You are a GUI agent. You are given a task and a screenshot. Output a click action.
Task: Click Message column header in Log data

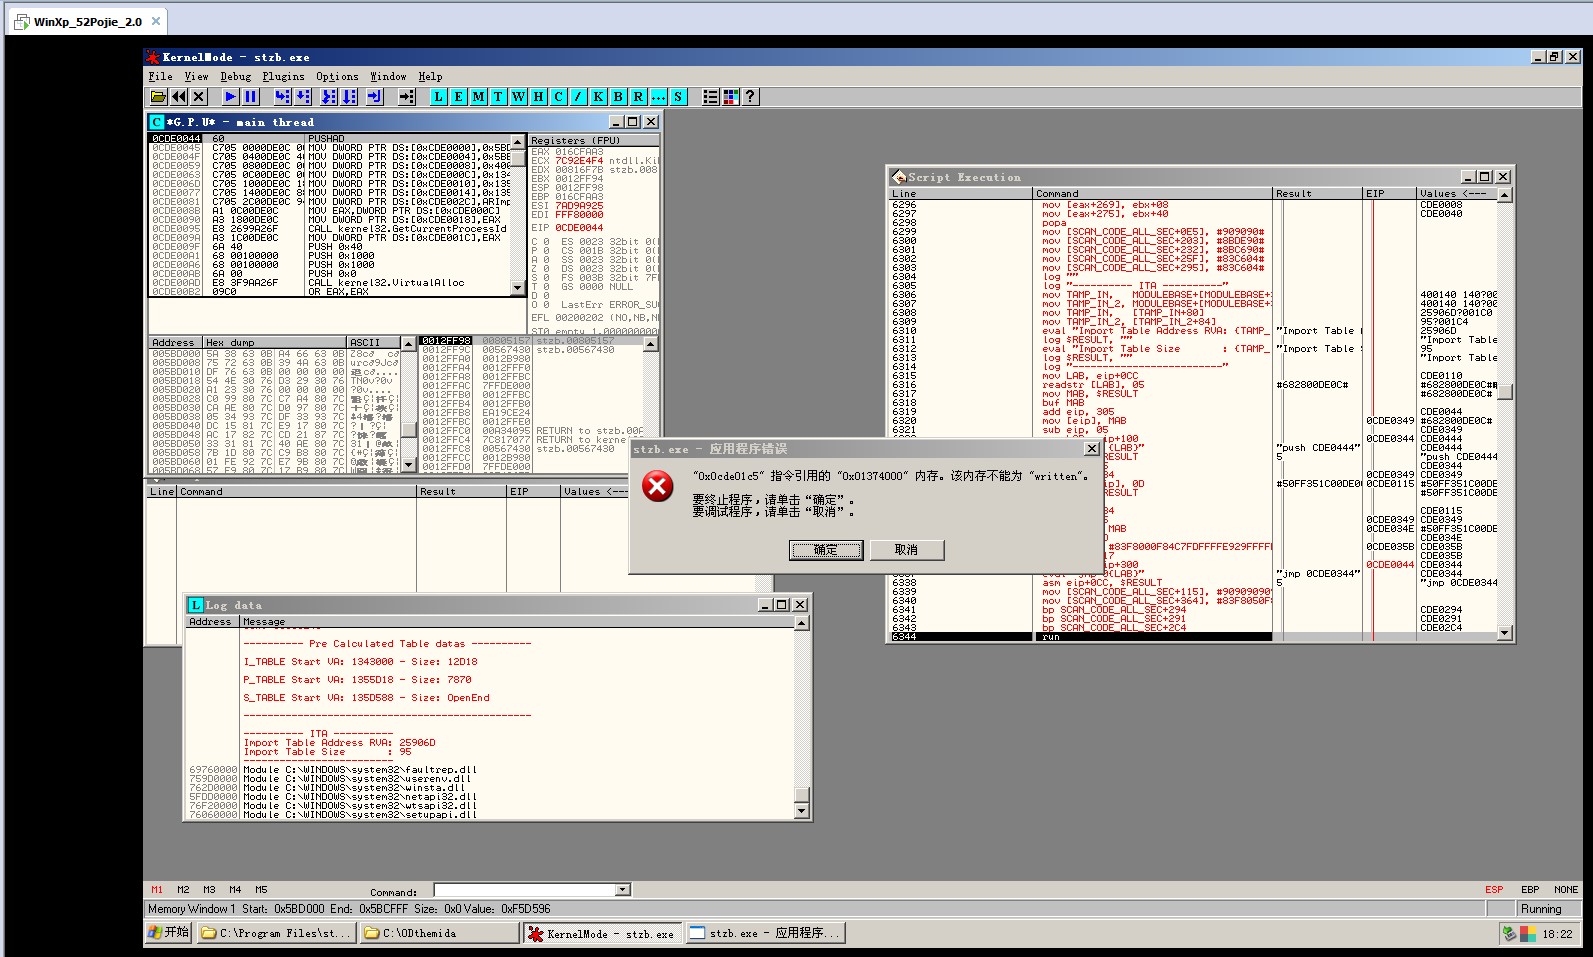[516, 622]
